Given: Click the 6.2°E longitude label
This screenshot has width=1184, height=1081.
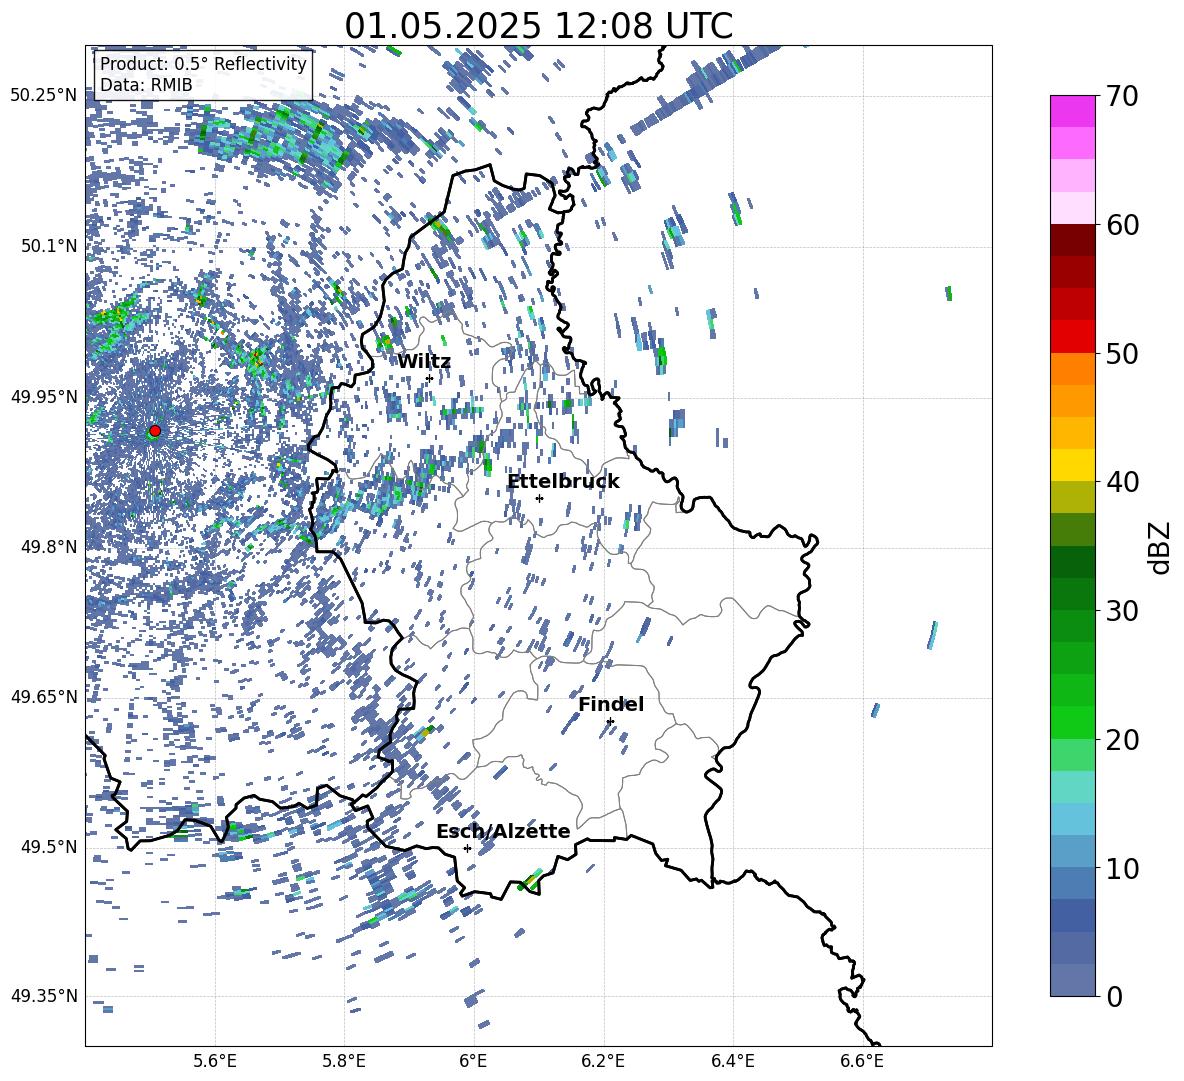Looking at the screenshot, I should point(603,1061).
